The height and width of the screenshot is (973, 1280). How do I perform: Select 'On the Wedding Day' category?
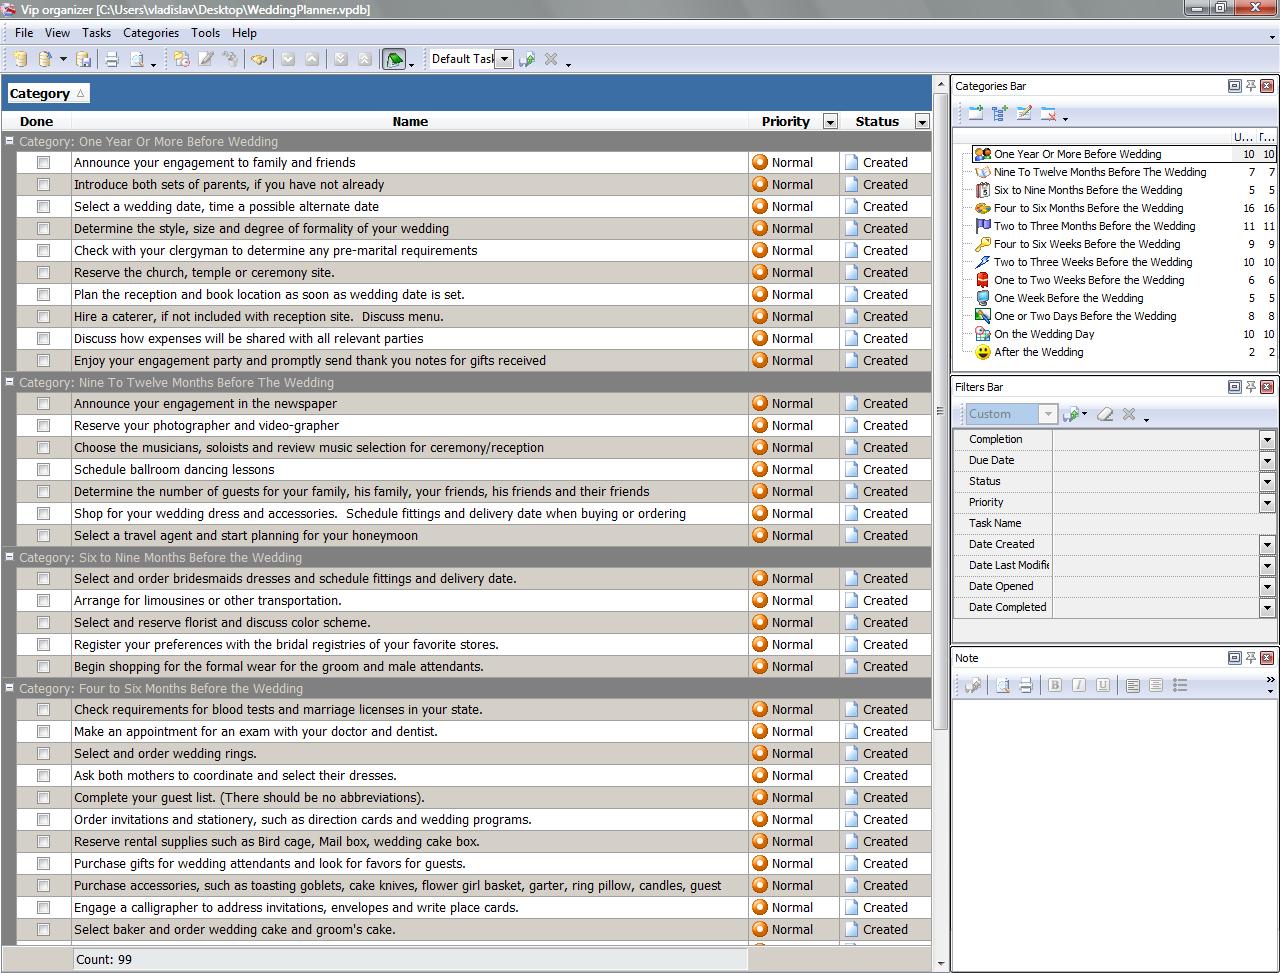(1043, 334)
